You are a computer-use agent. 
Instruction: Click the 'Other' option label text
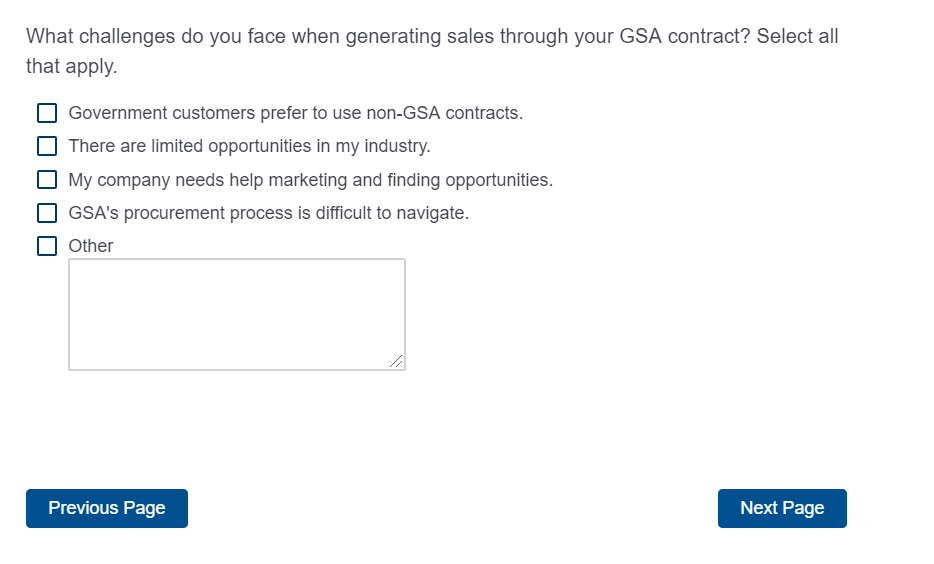pyautogui.click(x=91, y=246)
